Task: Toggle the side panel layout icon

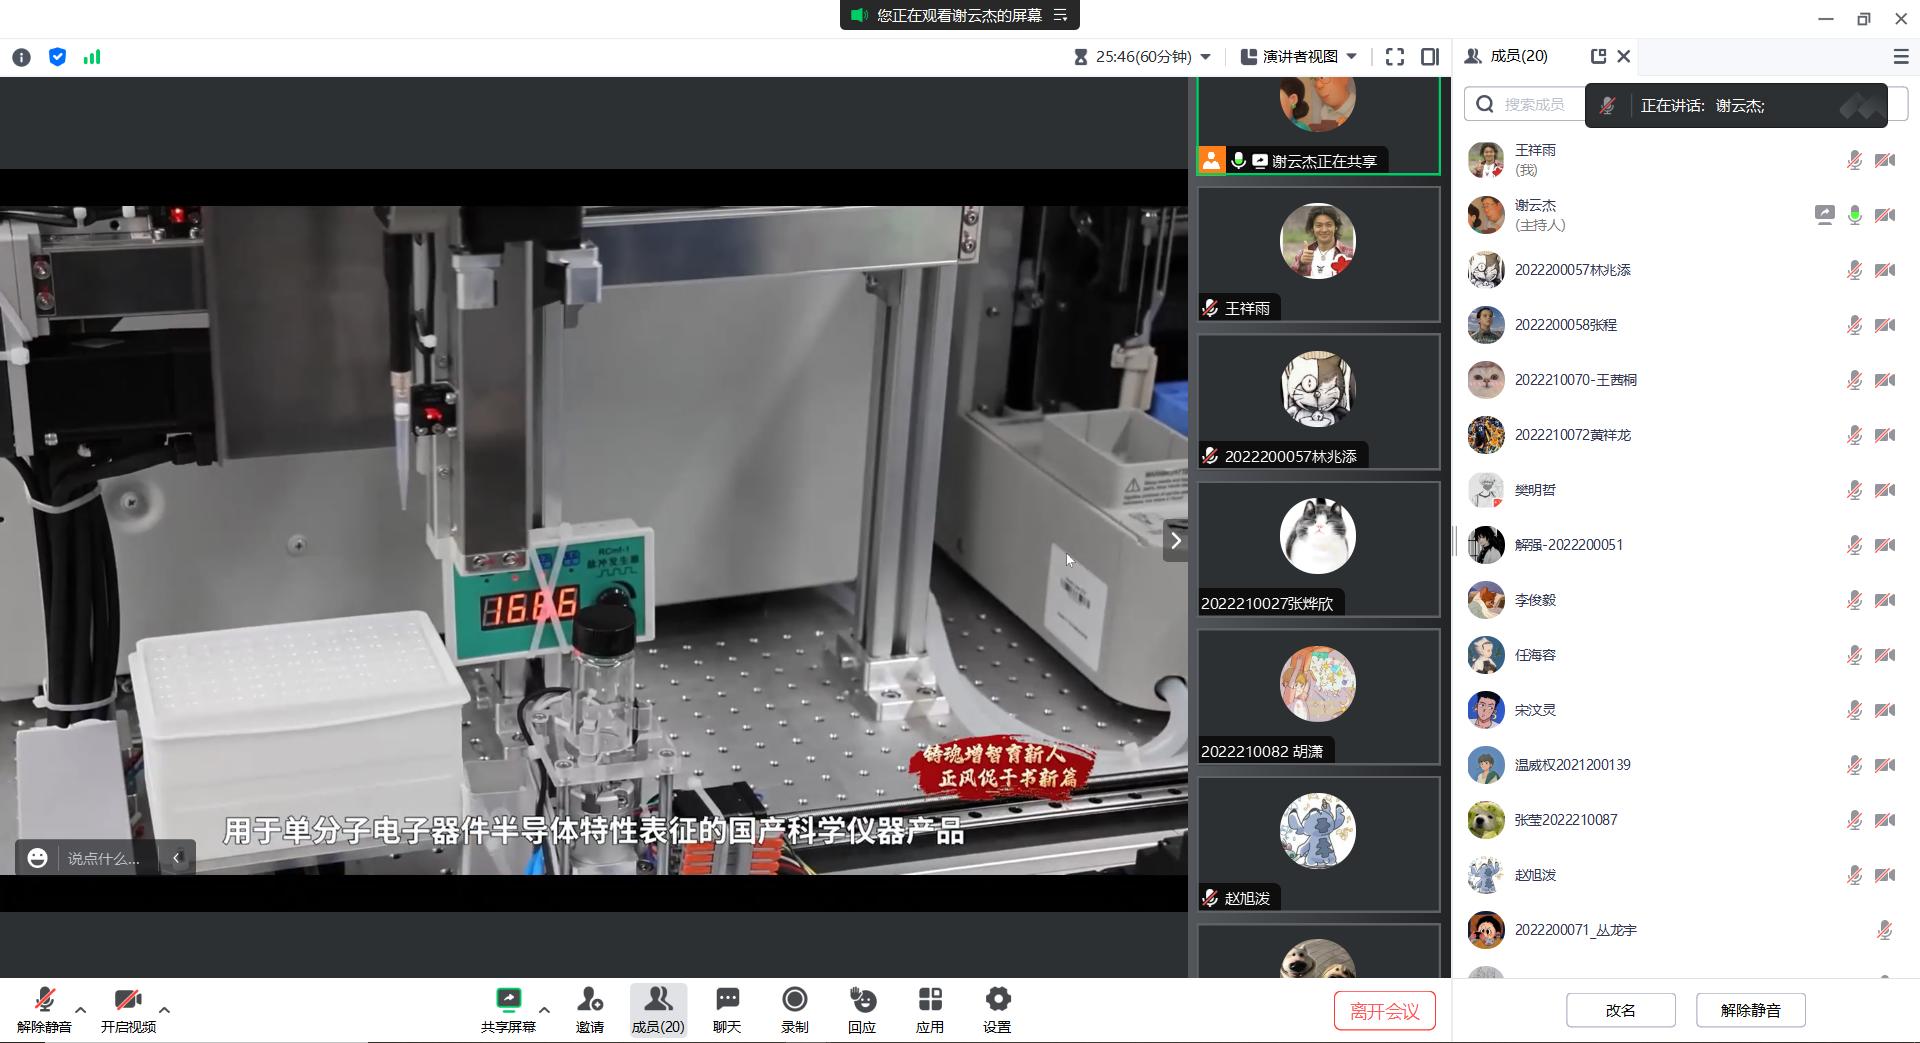Action: pyautogui.click(x=1430, y=57)
